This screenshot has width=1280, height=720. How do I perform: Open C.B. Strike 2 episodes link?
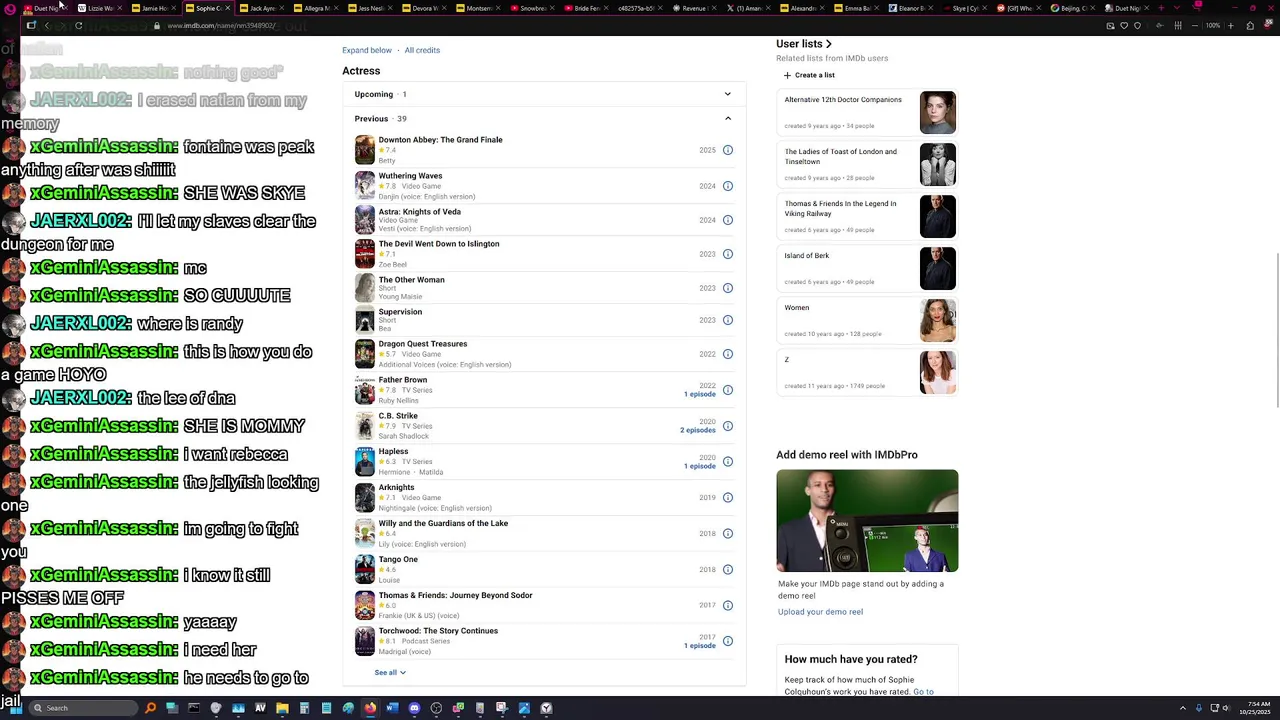tap(698, 430)
